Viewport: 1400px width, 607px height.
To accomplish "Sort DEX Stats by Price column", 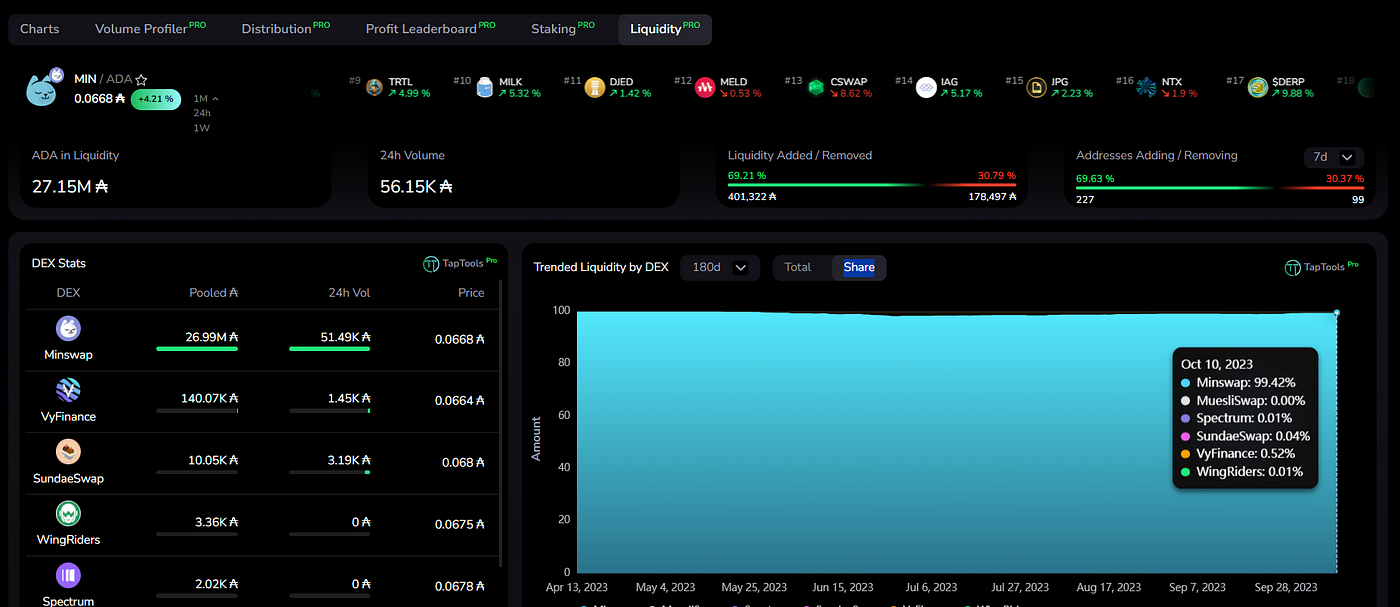I will 471,293.
